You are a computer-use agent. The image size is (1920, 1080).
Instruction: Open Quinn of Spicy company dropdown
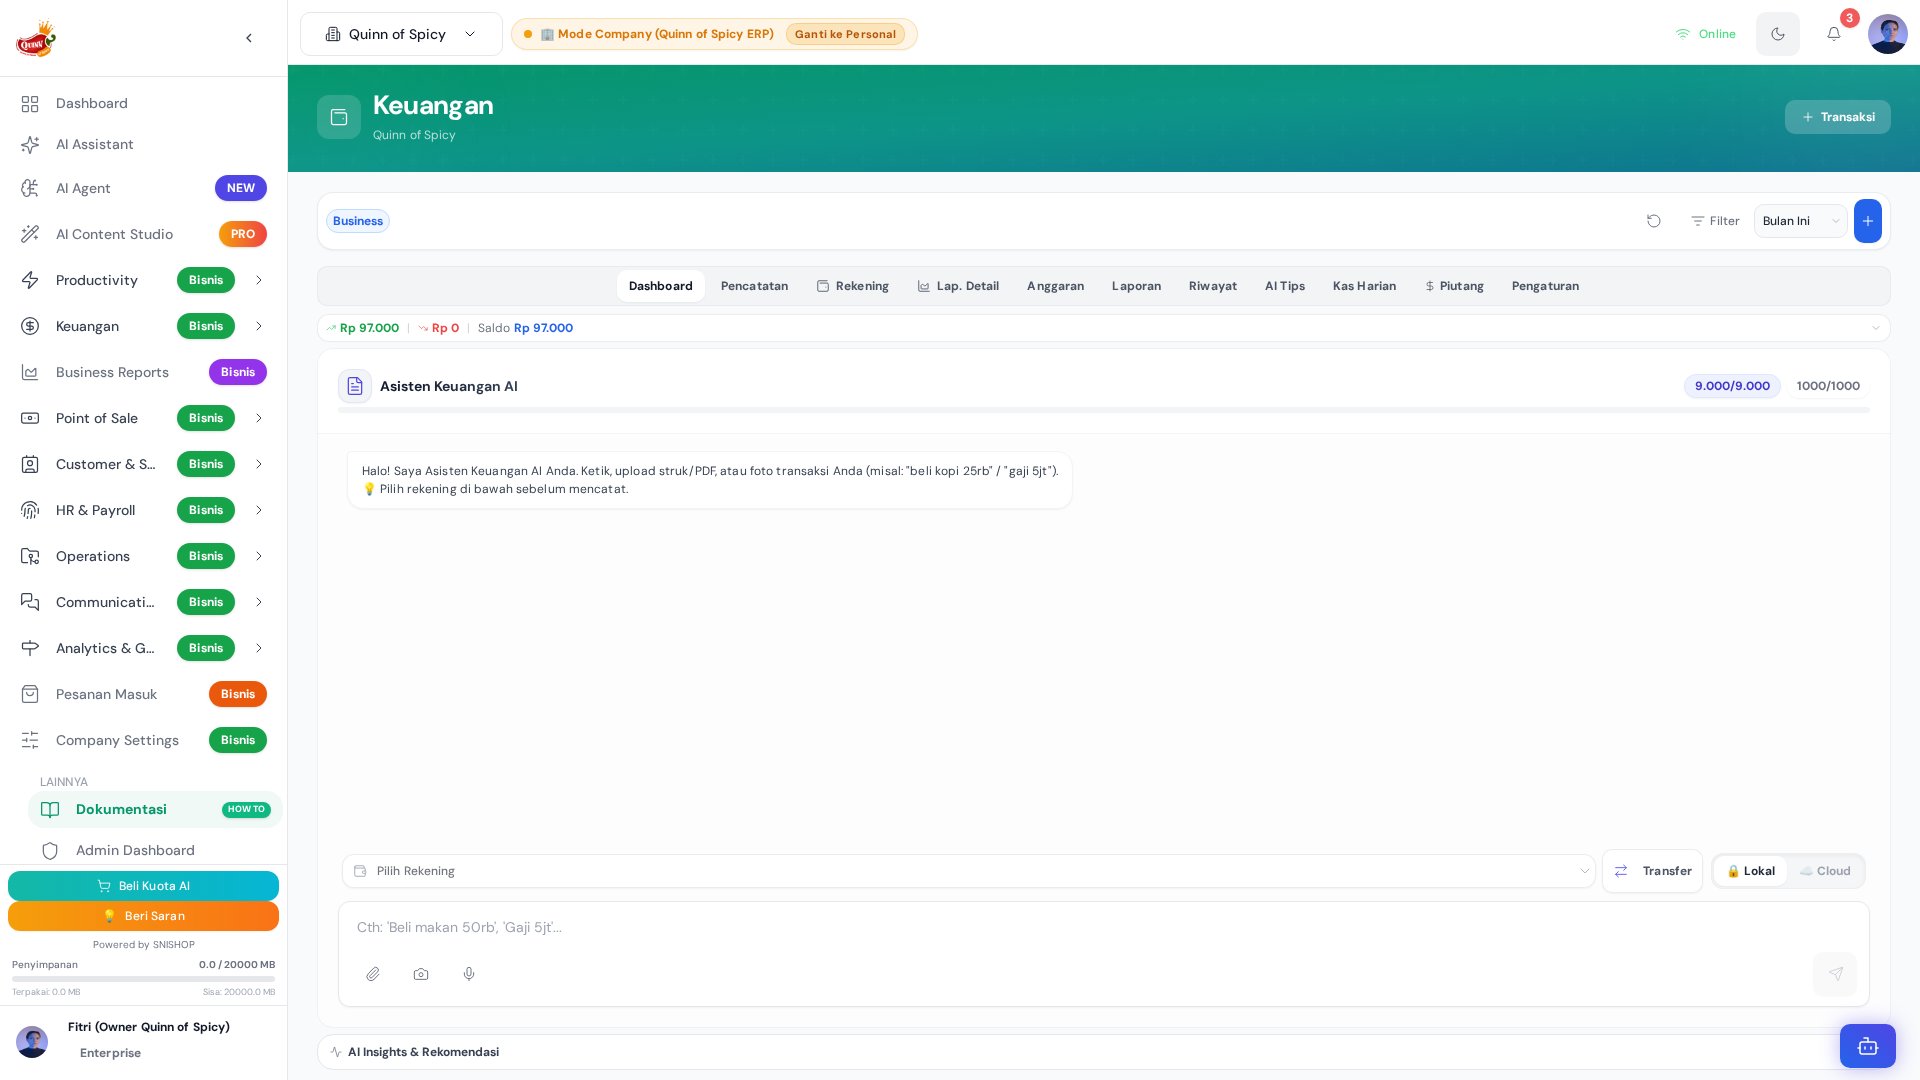point(401,34)
